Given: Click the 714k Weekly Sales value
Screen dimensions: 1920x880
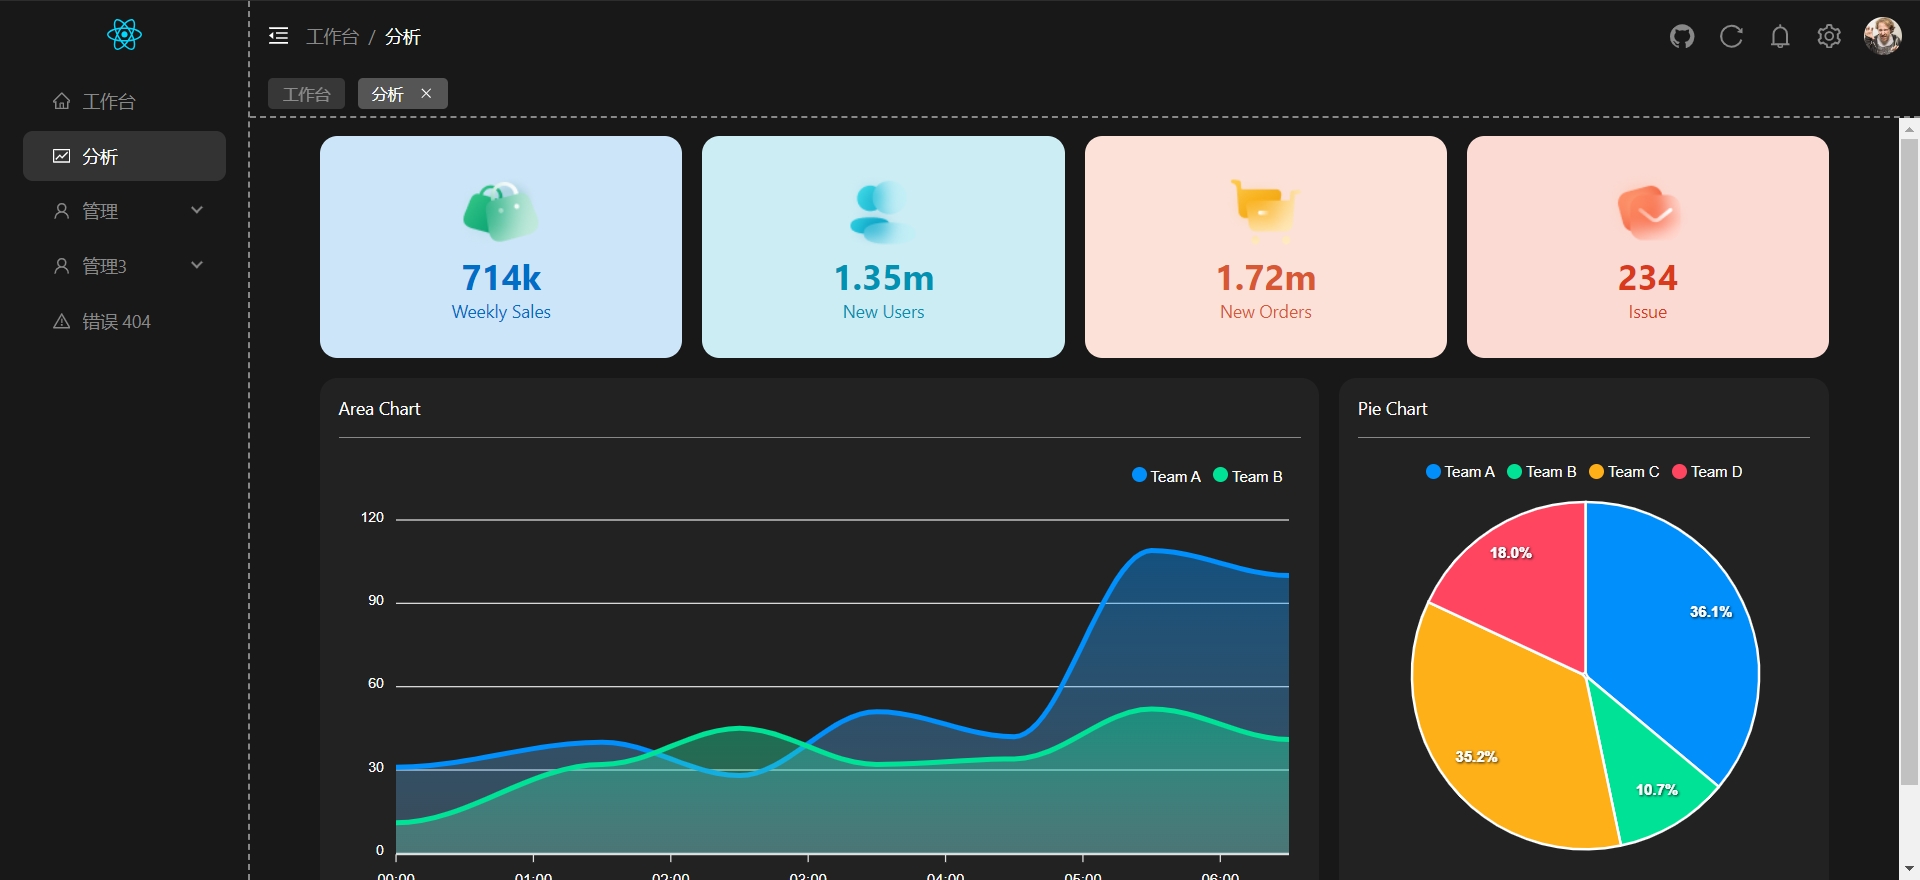Looking at the screenshot, I should point(501,277).
